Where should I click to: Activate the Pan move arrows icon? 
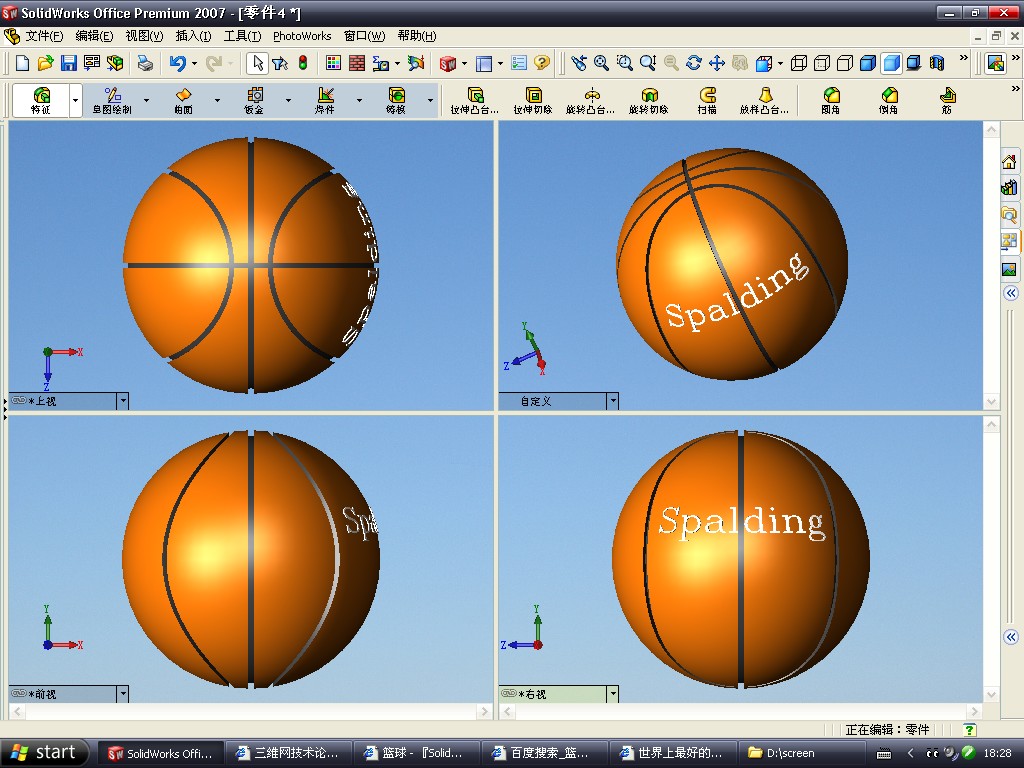pyautogui.click(x=717, y=63)
